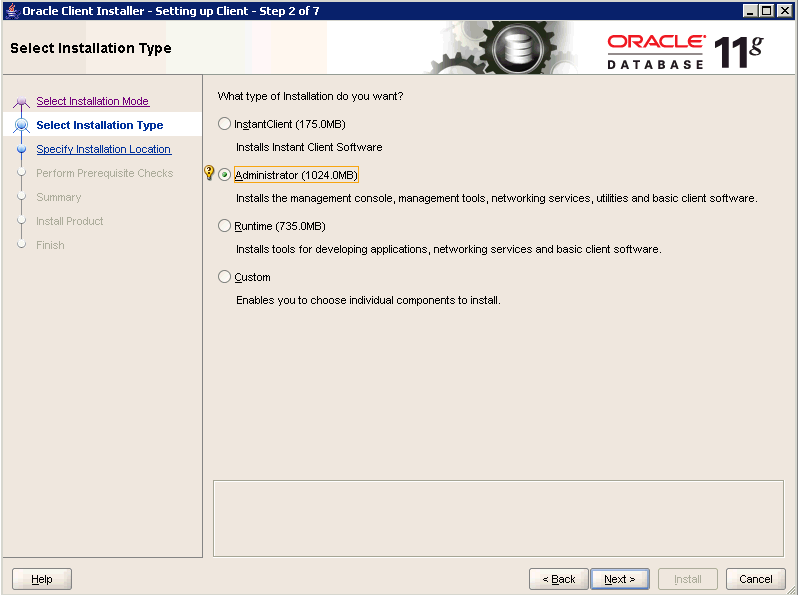Click the Java icon in the title bar

pyautogui.click(x=11, y=10)
